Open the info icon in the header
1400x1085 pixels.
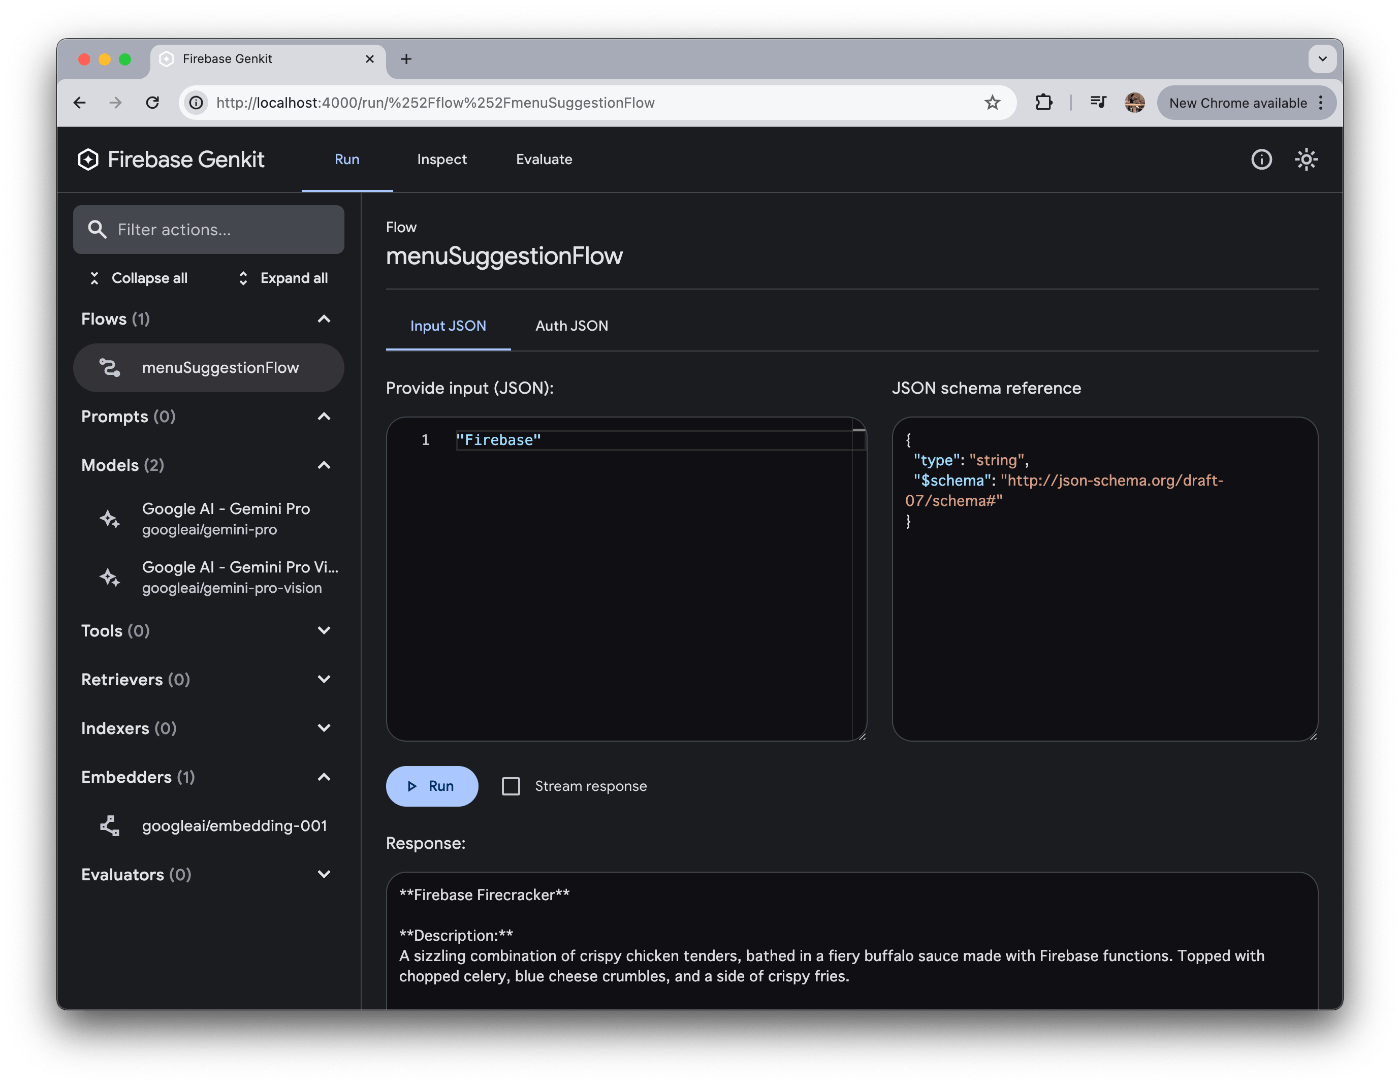coord(1261,159)
